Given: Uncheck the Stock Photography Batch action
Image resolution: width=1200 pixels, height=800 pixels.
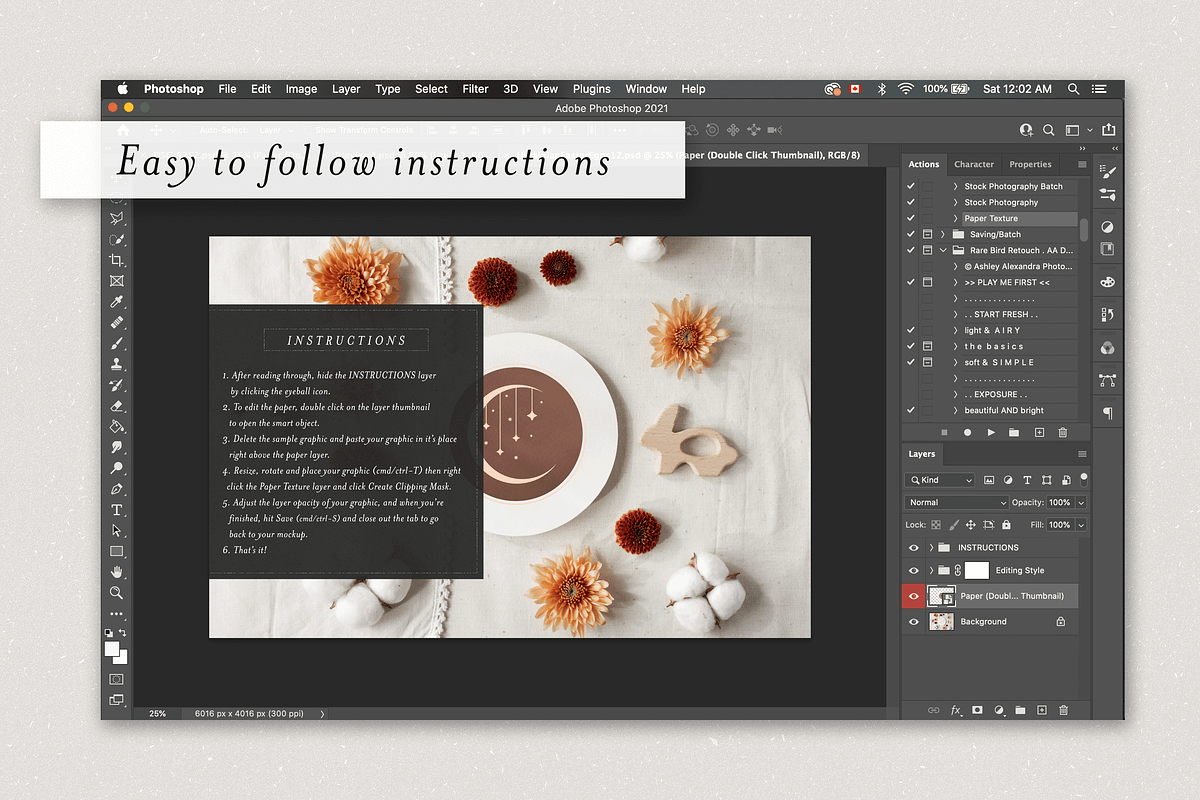Looking at the screenshot, I should click(910, 186).
